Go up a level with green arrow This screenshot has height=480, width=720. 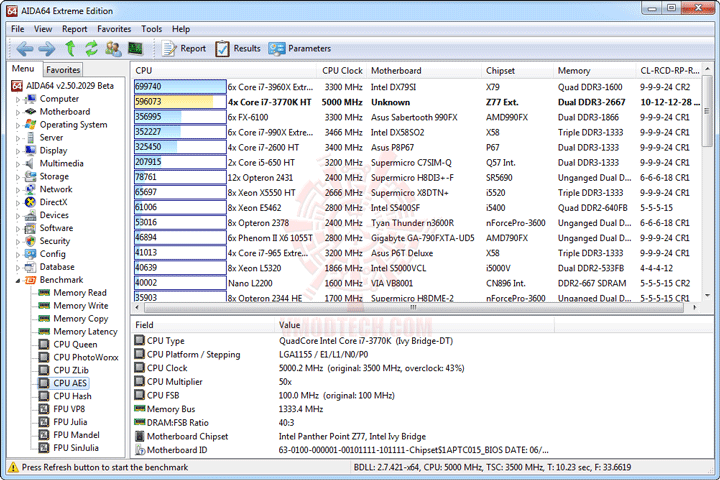[70, 48]
